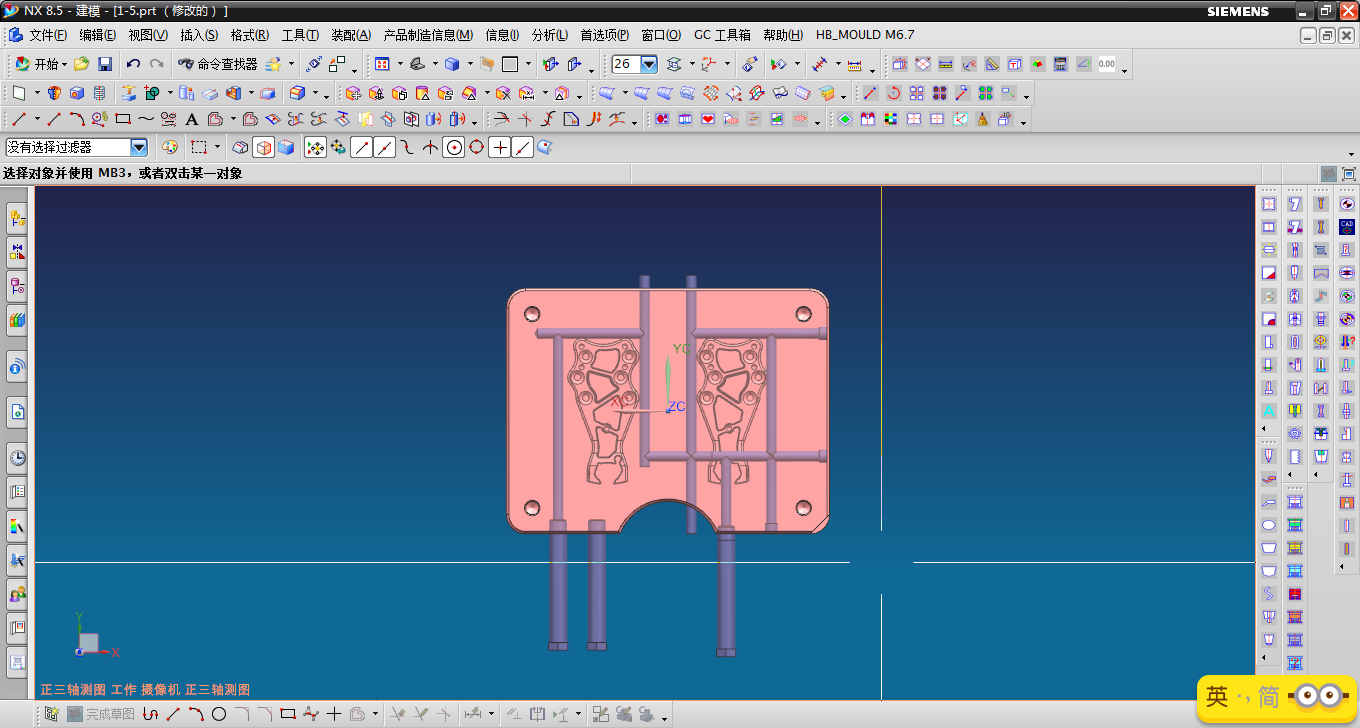The width and height of the screenshot is (1360, 728).
Task: Select the arc curve tool
Action: [77, 119]
